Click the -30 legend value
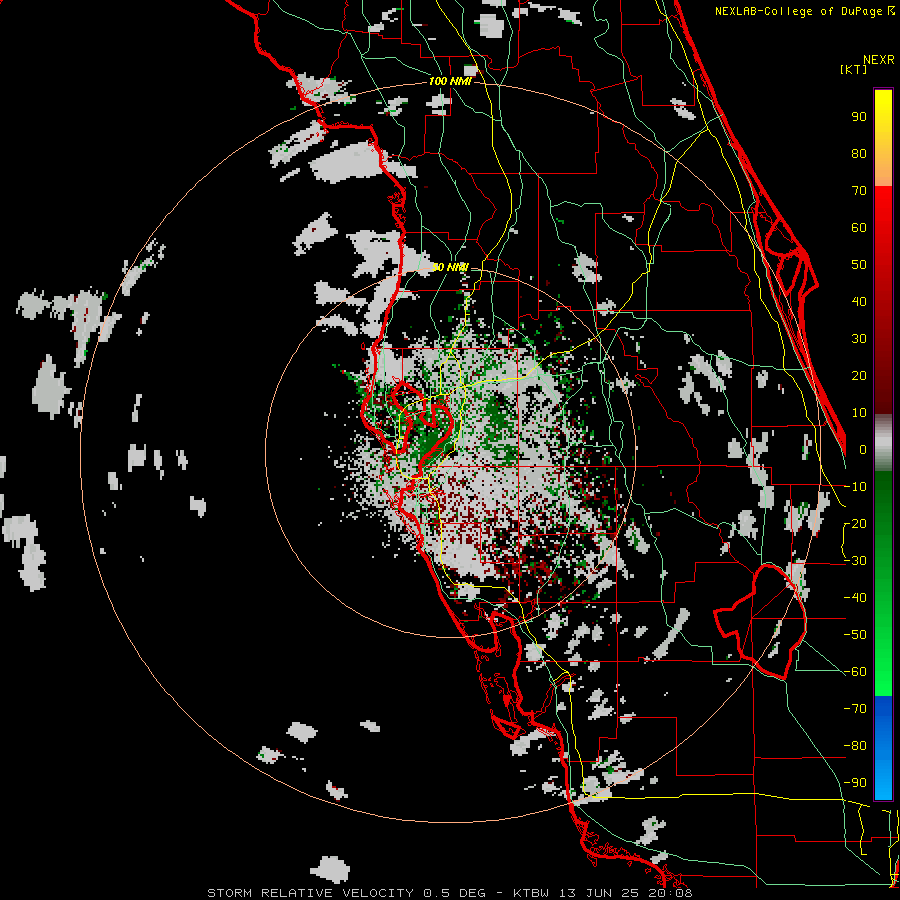This screenshot has width=900, height=900. coord(855,561)
